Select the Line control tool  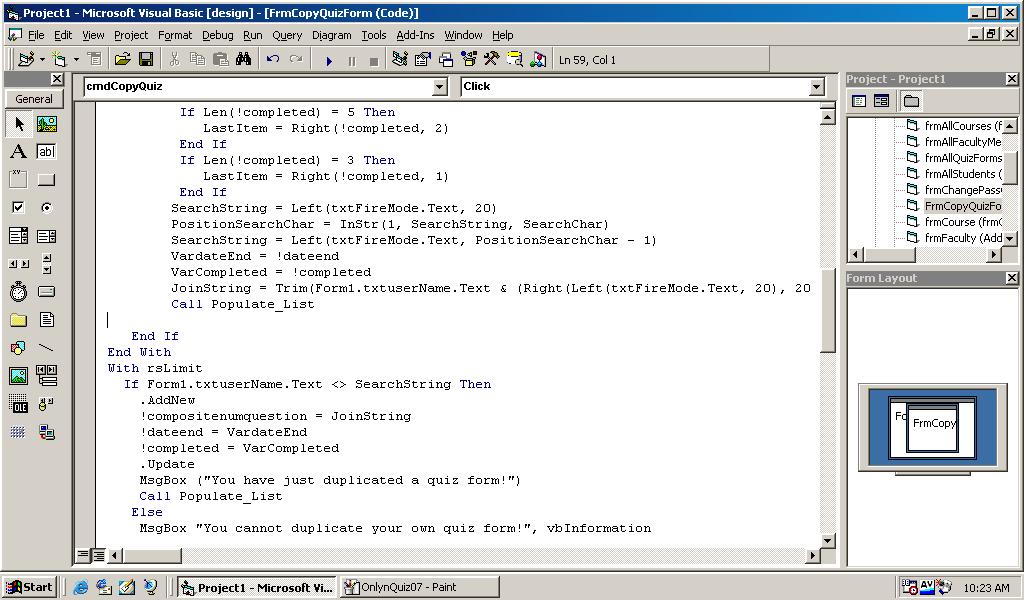[x=46, y=348]
